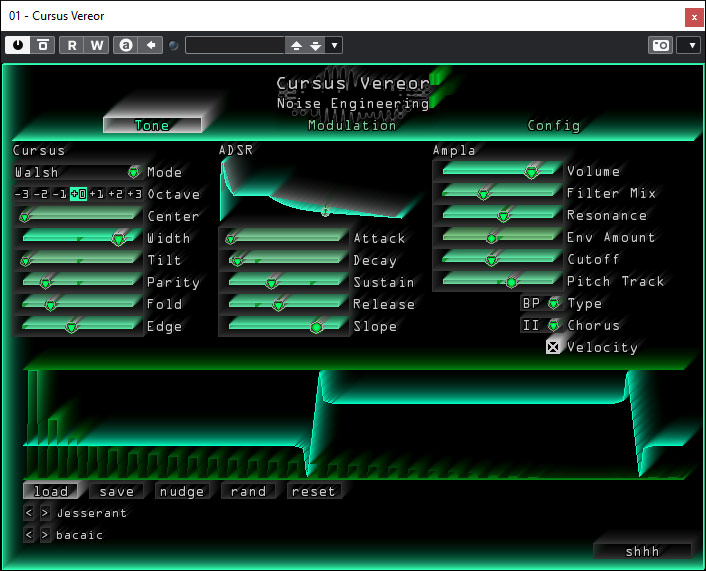This screenshot has width=706, height=571.
Task: Click the previous arrow beside Jesserant
Action: pyautogui.click(x=29, y=513)
